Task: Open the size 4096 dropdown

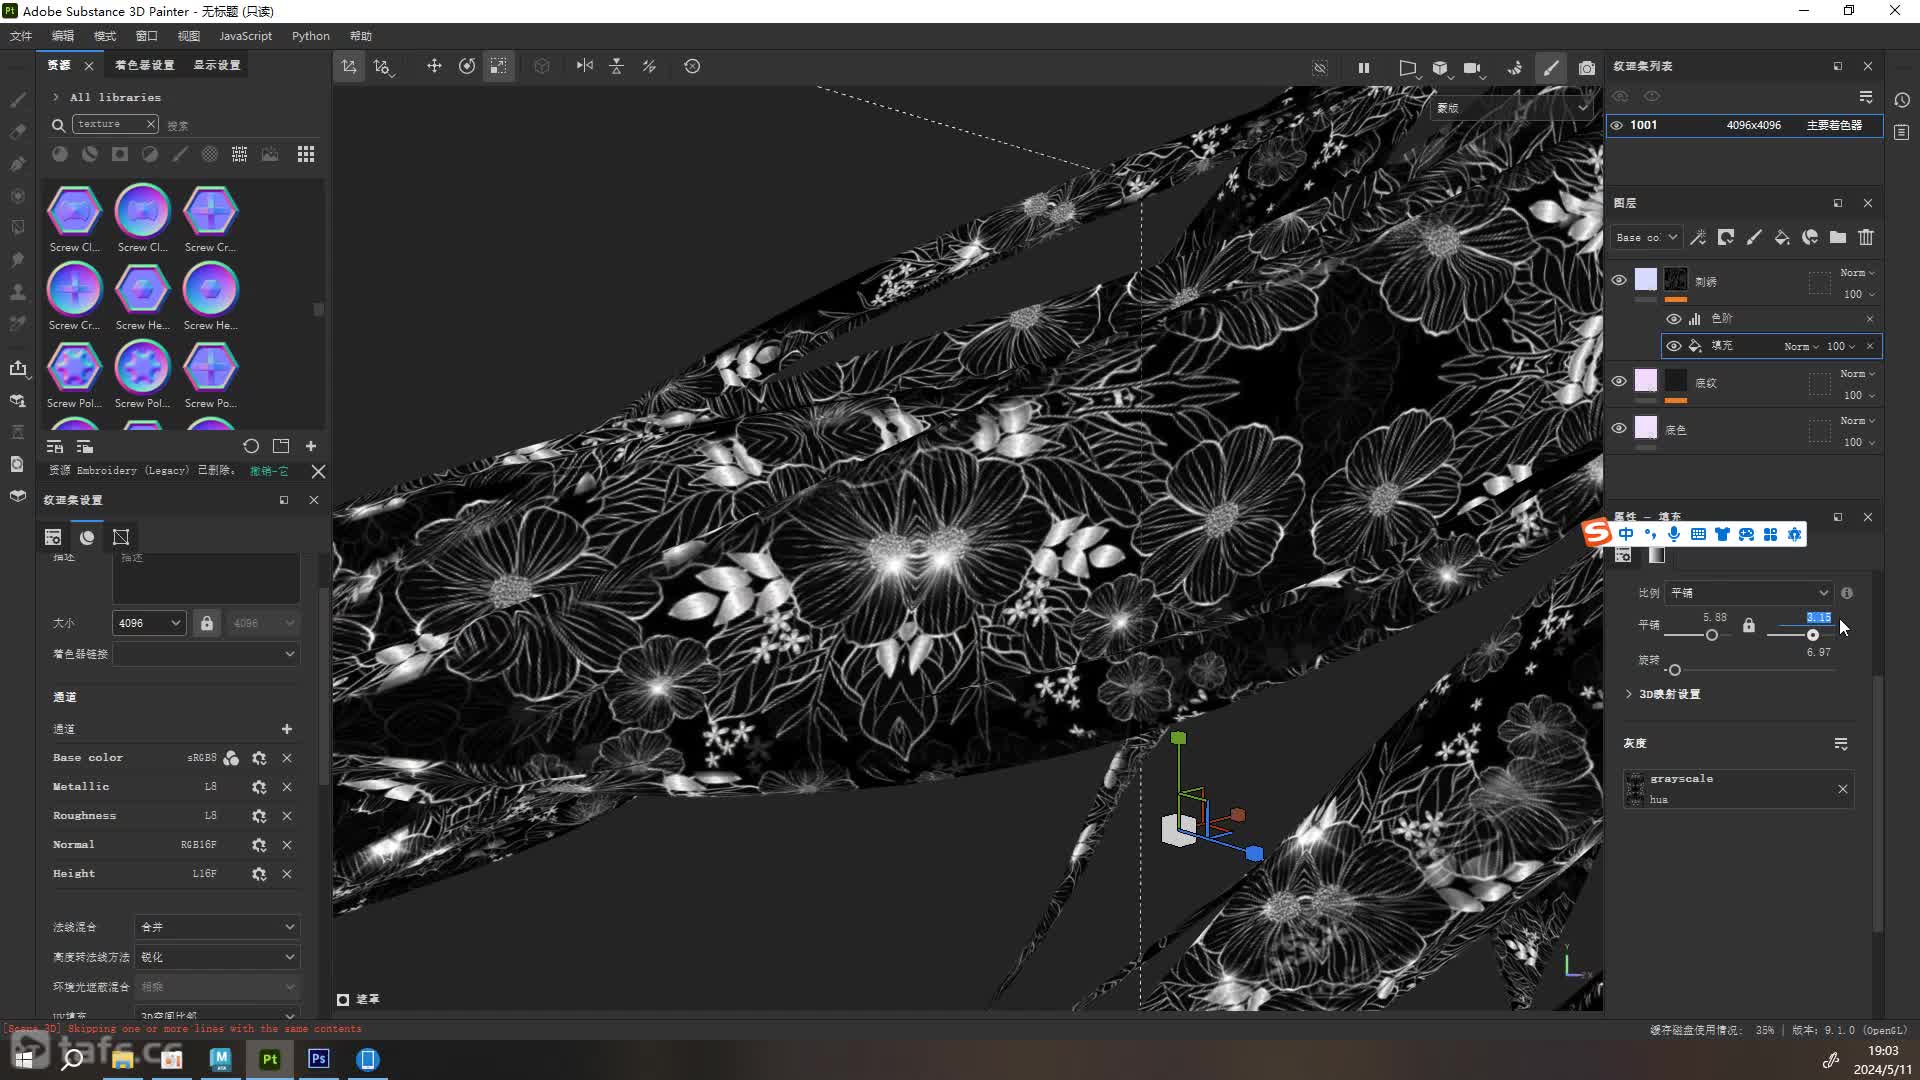Action: (149, 623)
